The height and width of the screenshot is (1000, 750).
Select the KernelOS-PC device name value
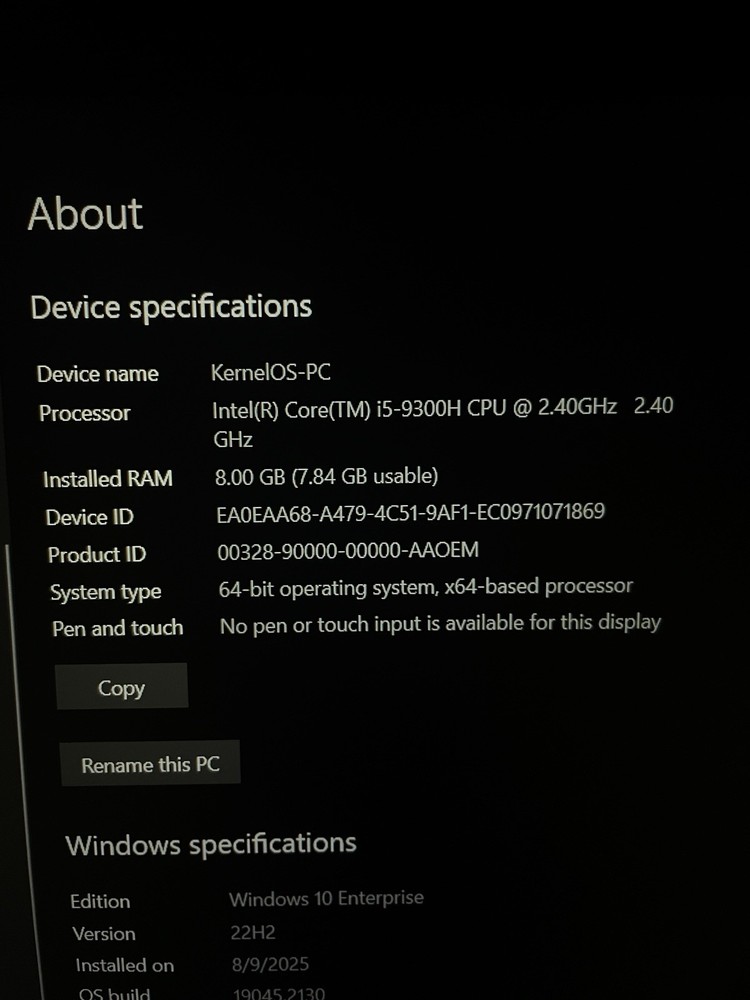[x=270, y=372]
